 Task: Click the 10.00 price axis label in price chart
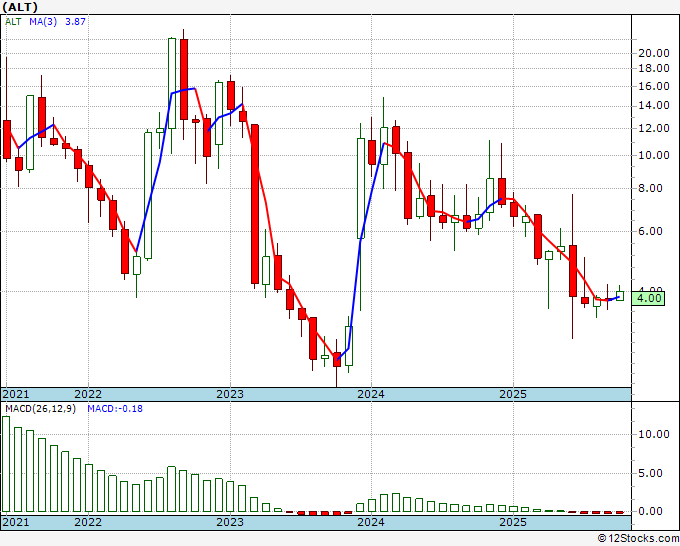pos(654,155)
